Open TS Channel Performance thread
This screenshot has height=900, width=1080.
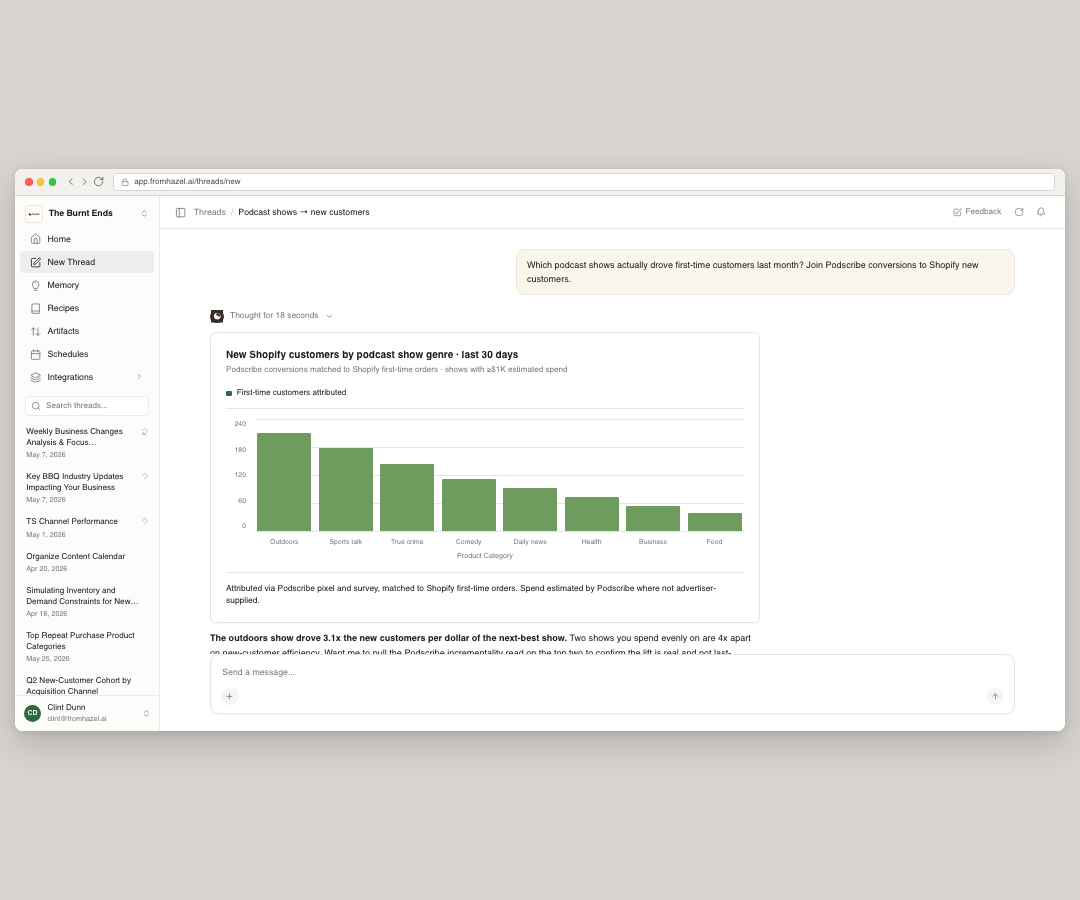pos(81,527)
